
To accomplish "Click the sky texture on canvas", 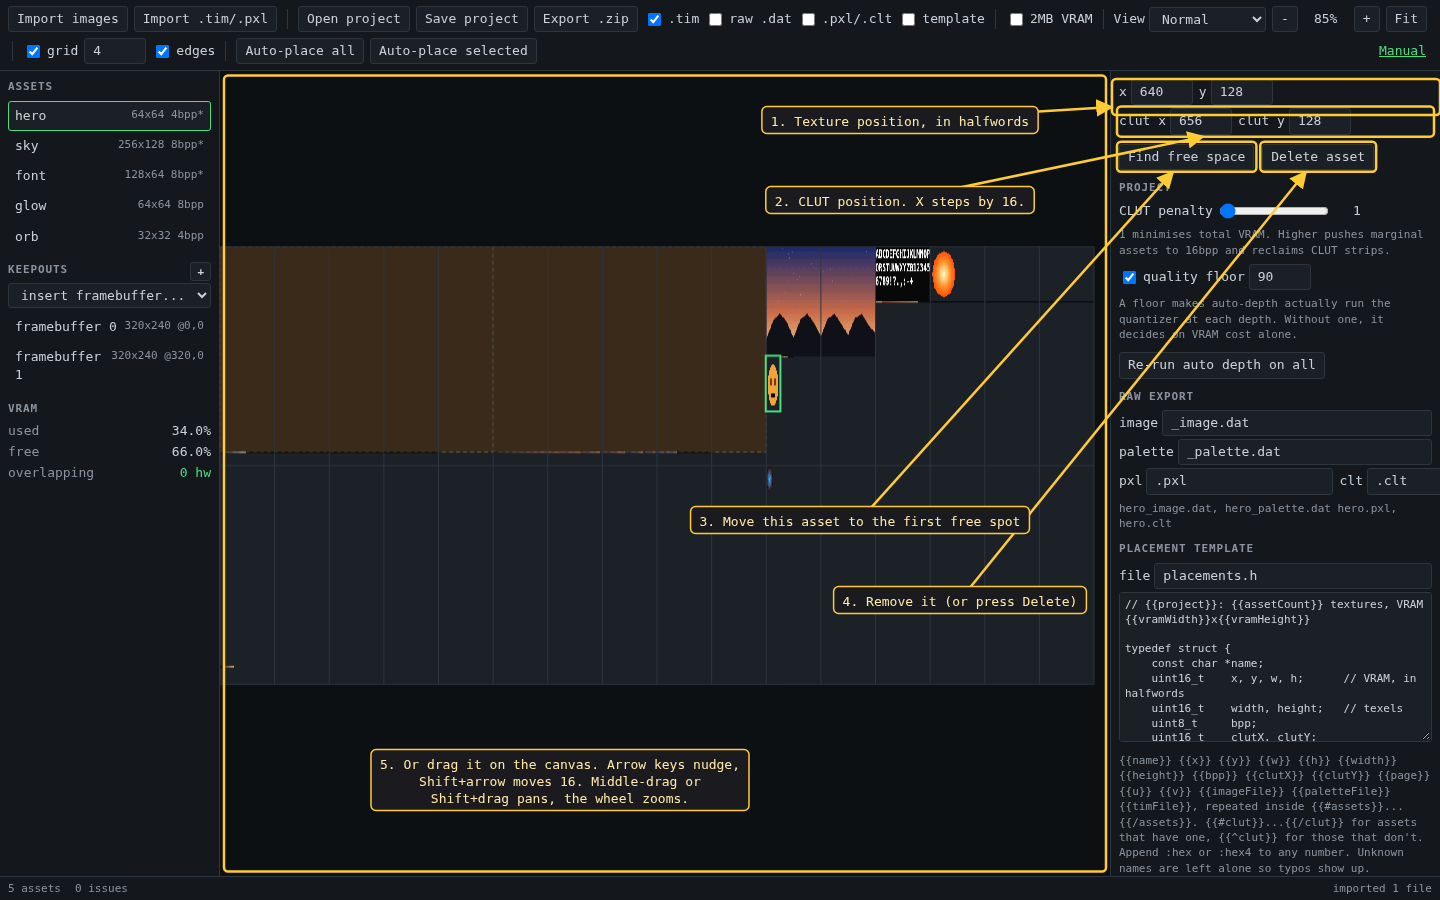I will click(x=820, y=301).
